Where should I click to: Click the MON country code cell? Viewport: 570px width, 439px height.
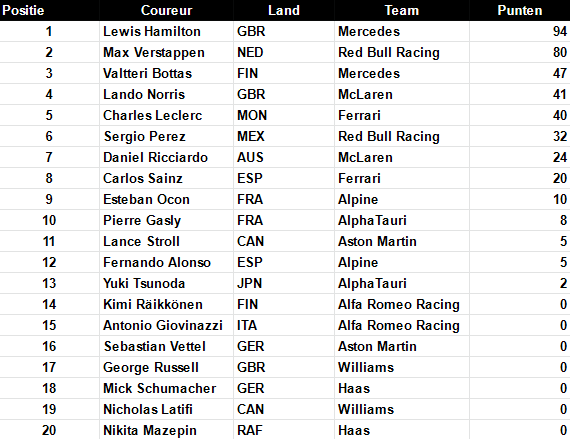(x=284, y=116)
